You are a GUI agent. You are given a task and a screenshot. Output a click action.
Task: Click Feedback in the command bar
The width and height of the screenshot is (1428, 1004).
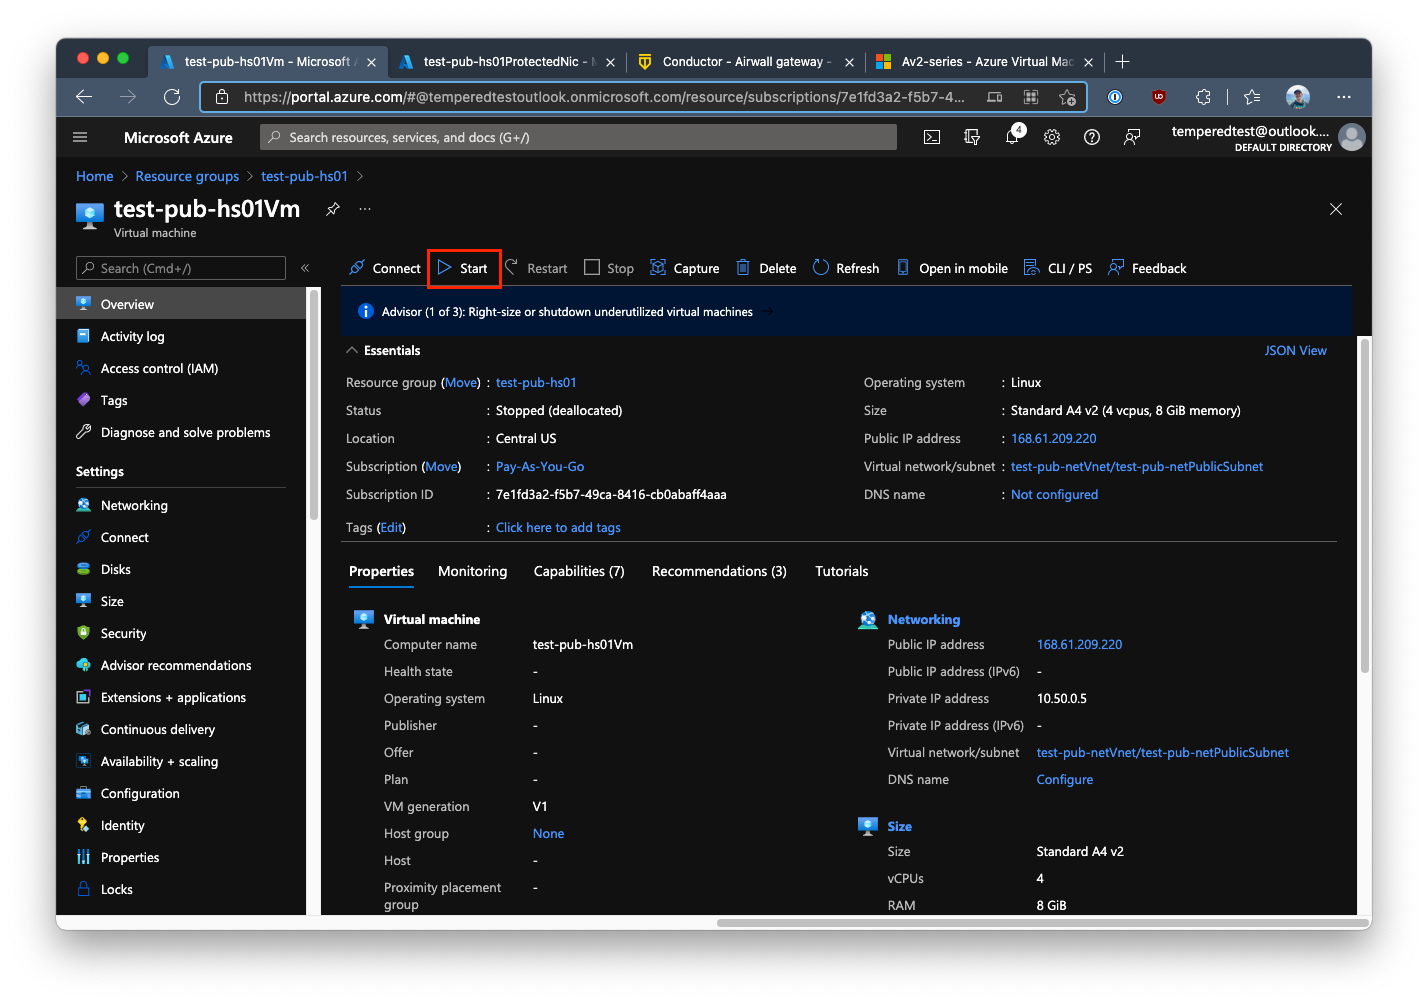tap(1147, 268)
